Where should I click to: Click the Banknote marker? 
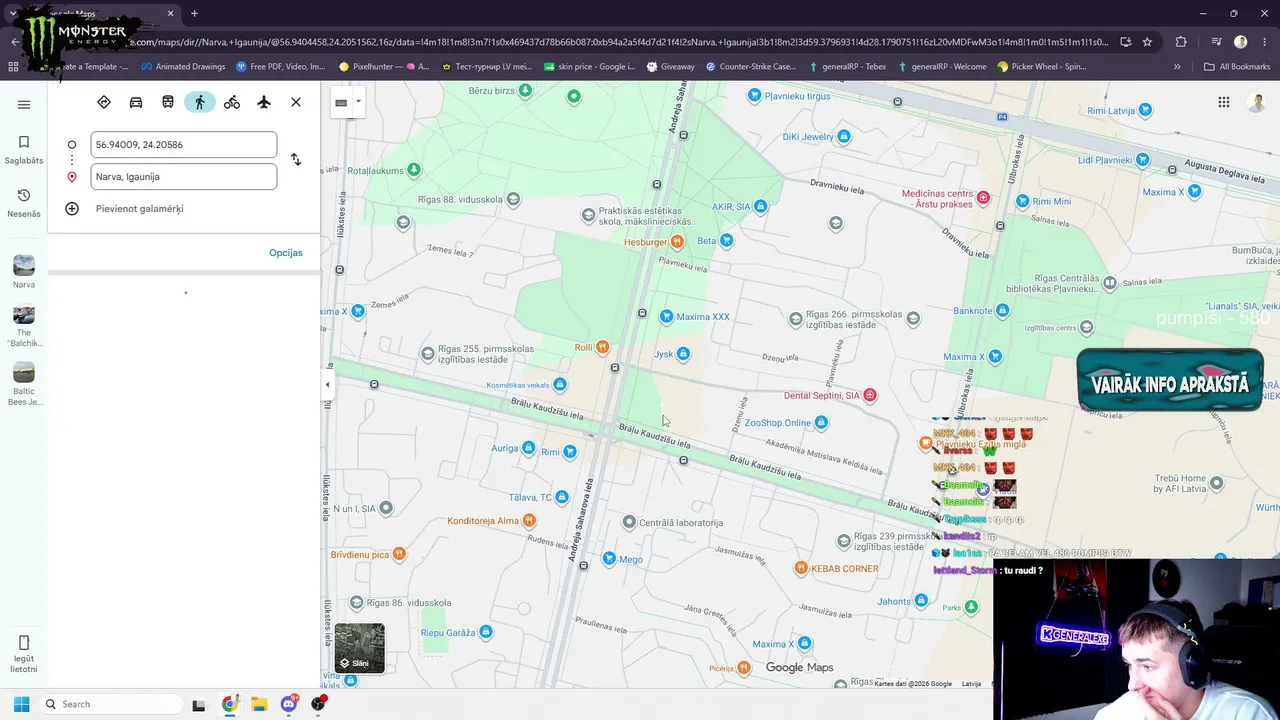pos(1003,311)
